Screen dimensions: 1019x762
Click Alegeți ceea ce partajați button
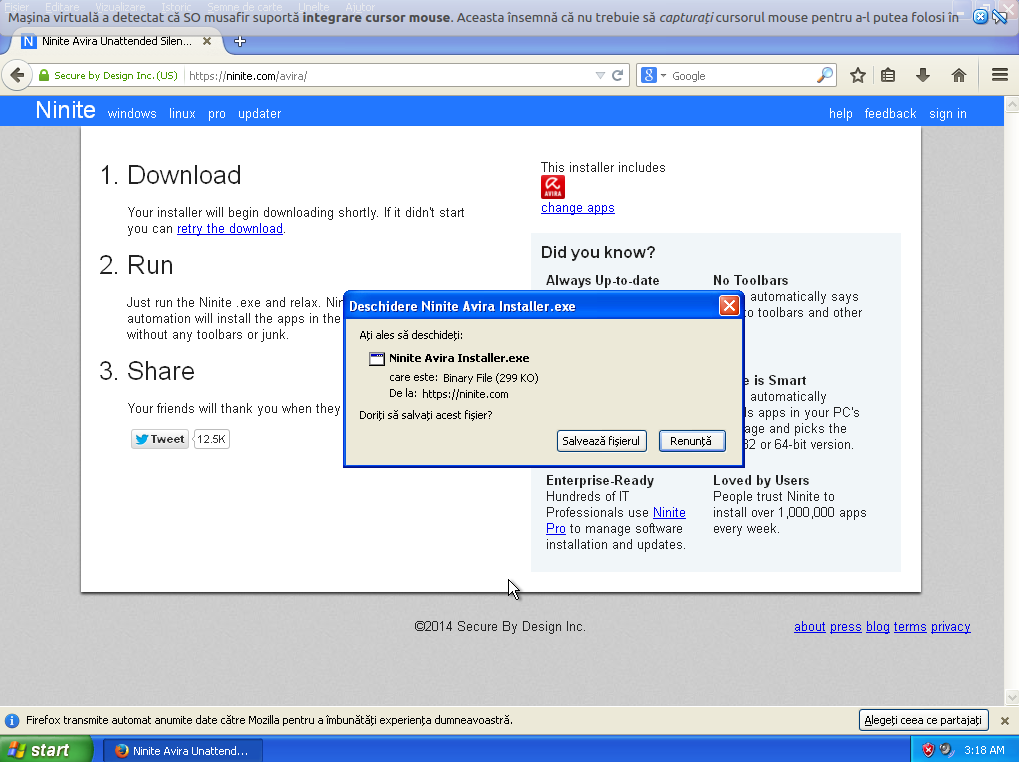pos(923,720)
